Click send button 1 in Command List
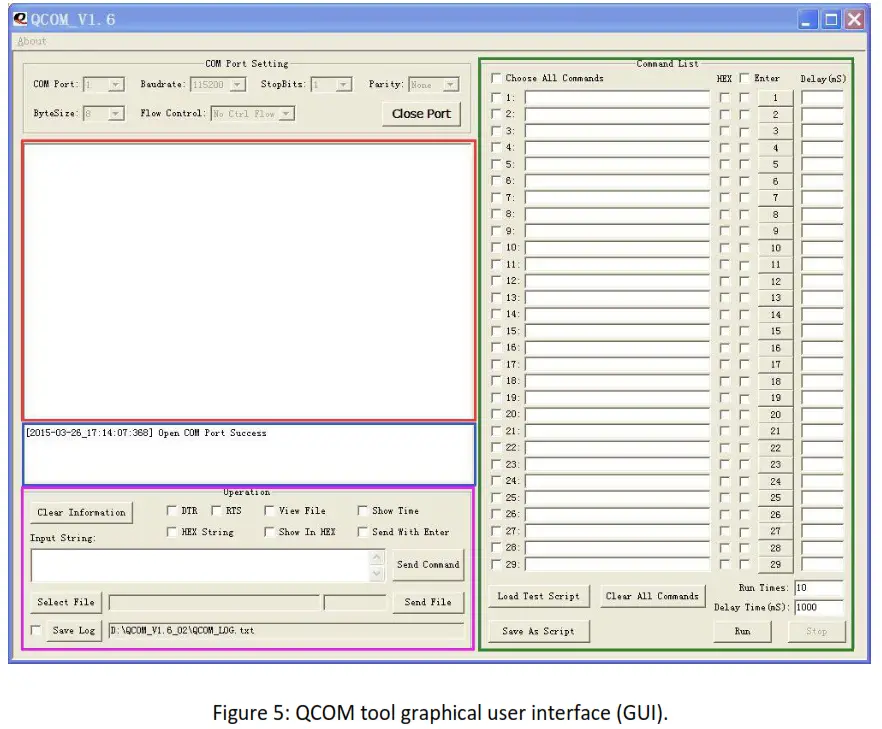Viewport: 882px width, 729px height. pos(775,98)
